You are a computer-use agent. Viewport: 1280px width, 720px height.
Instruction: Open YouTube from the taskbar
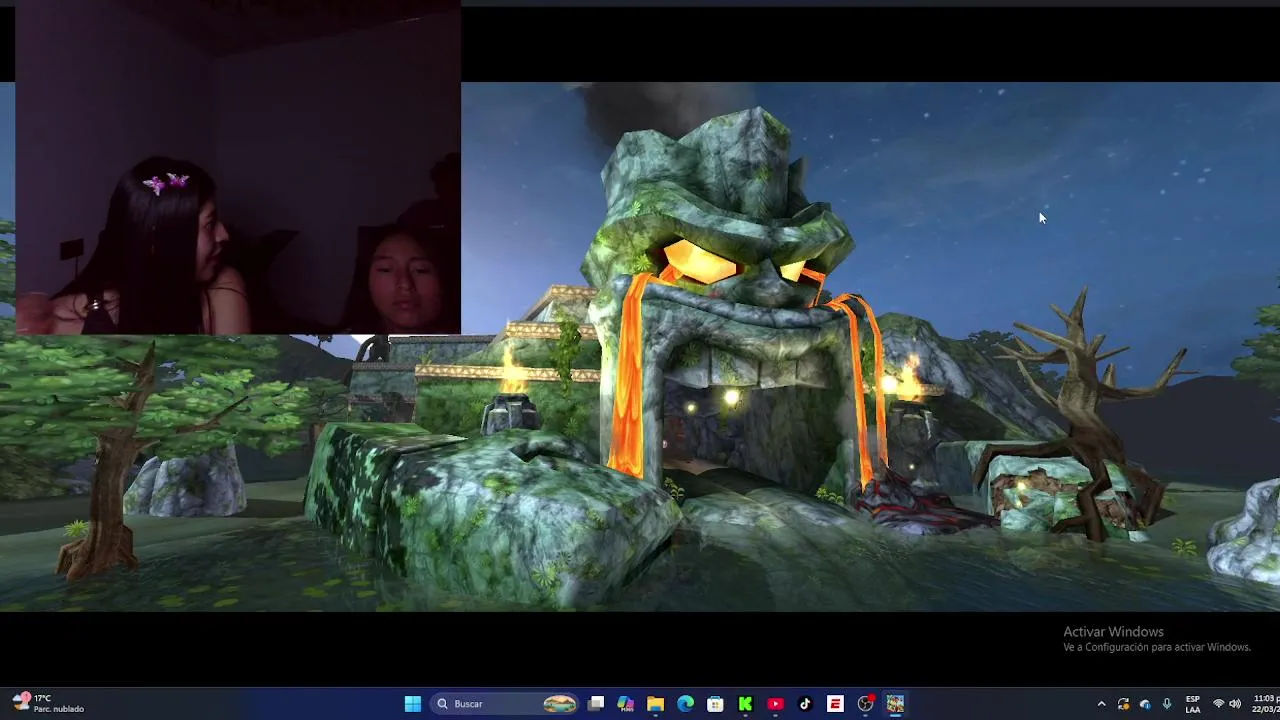(x=775, y=704)
